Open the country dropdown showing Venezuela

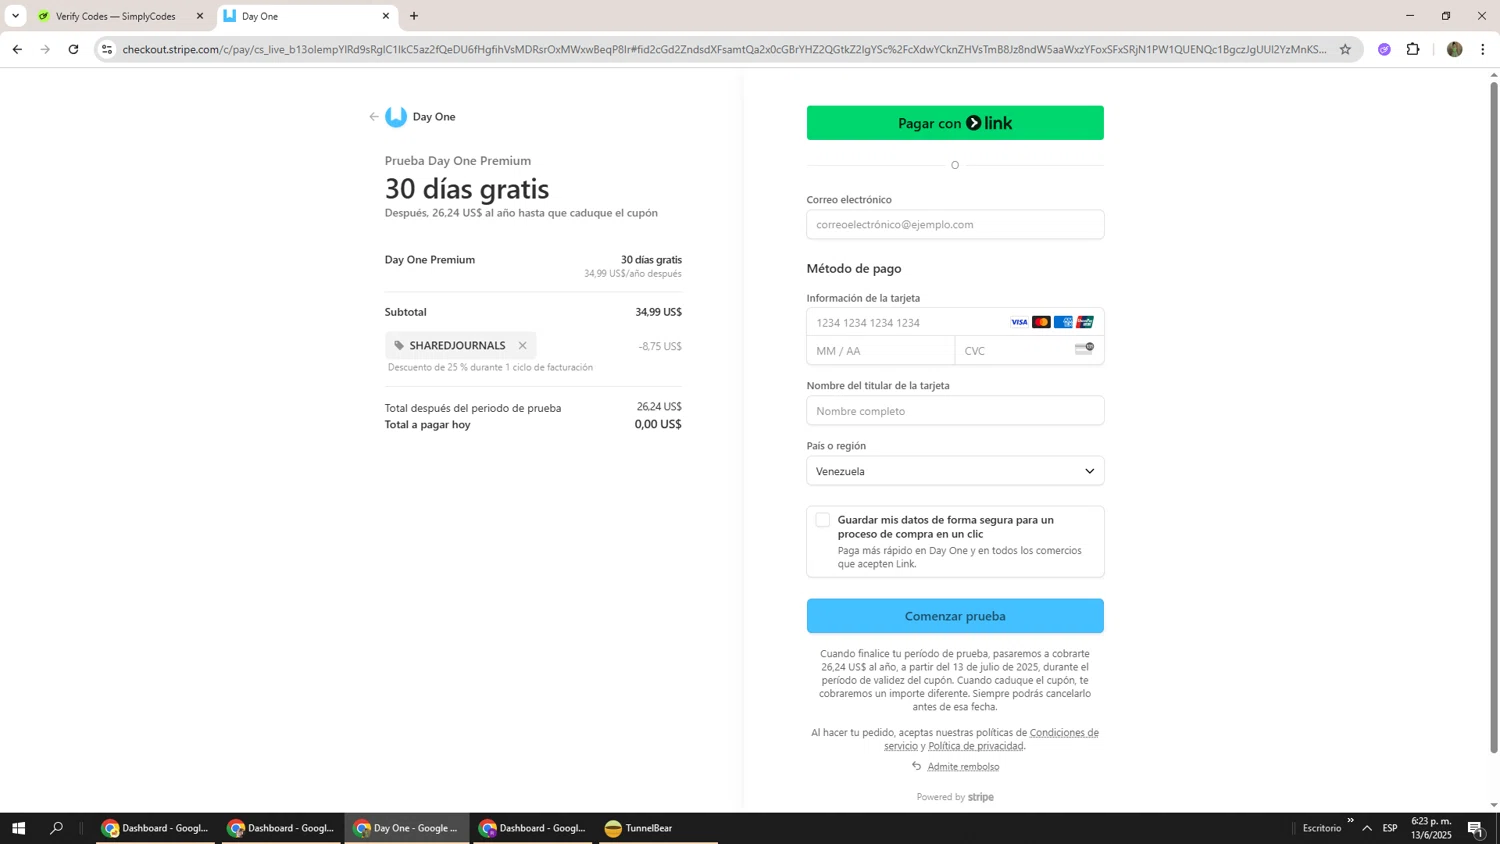[x=955, y=471]
